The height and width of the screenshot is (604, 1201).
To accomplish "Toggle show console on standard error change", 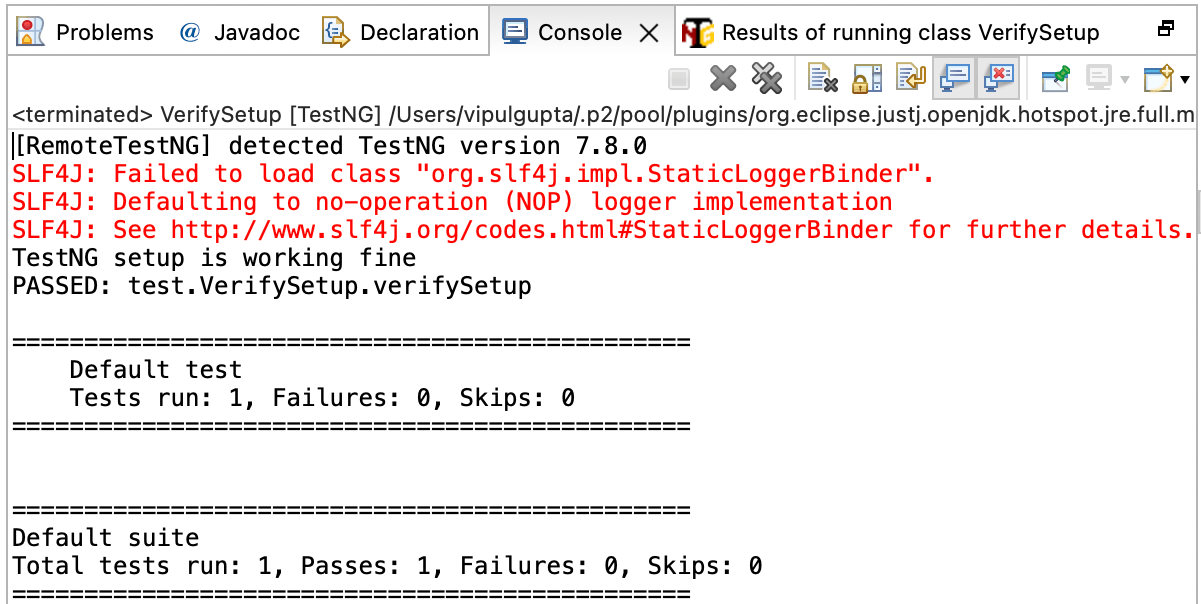I will (x=999, y=78).
